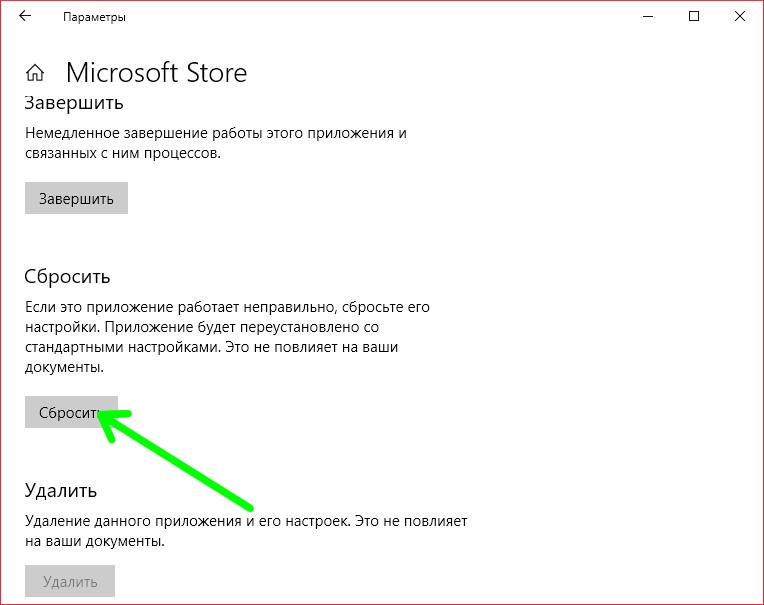Image resolution: width=764 pixels, height=605 pixels.
Task: Go back with the arrow icon
Action: (25, 16)
